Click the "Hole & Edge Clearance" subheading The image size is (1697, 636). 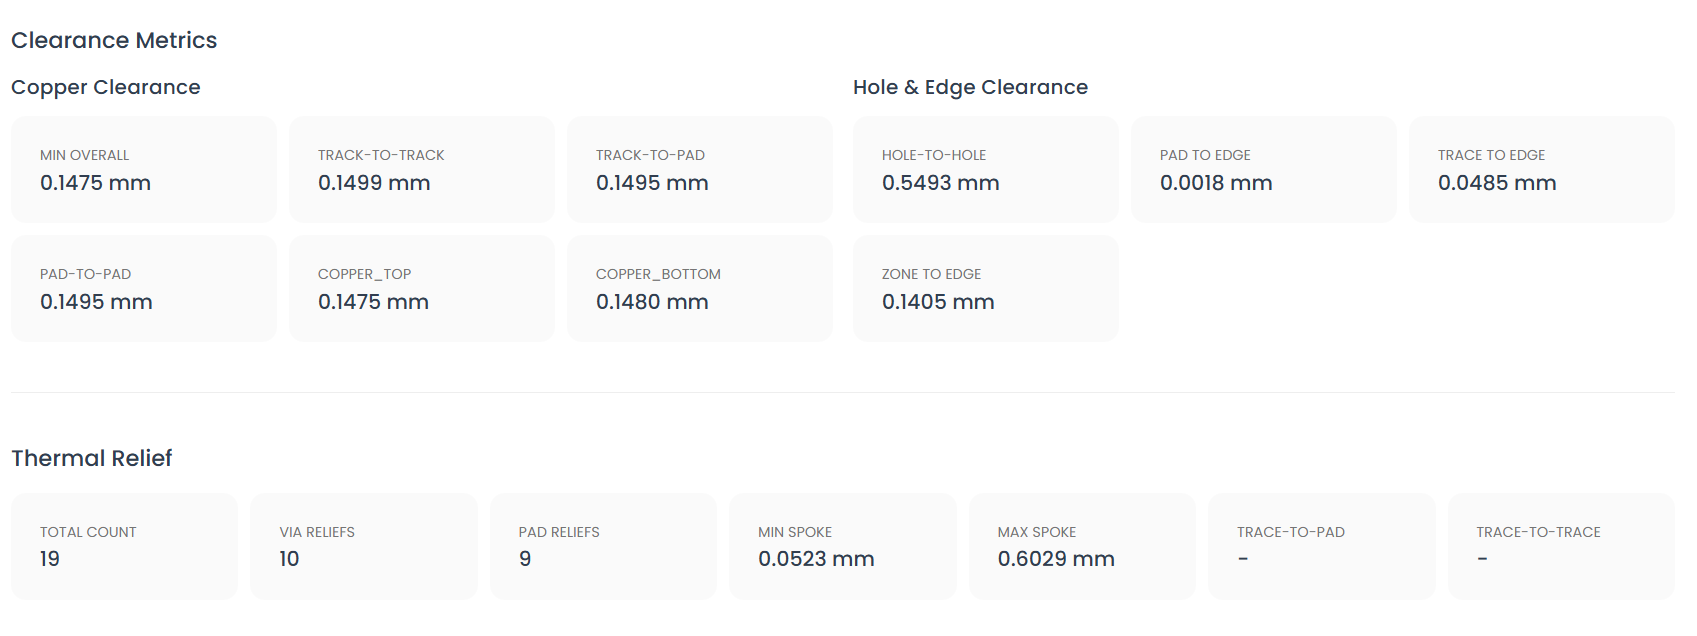970,87
